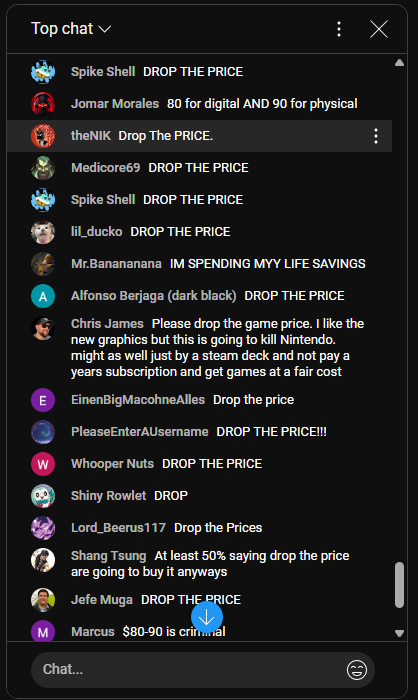Open the chat options three-dot menu in header
The width and height of the screenshot is (418, 700).
coord(339,29)
